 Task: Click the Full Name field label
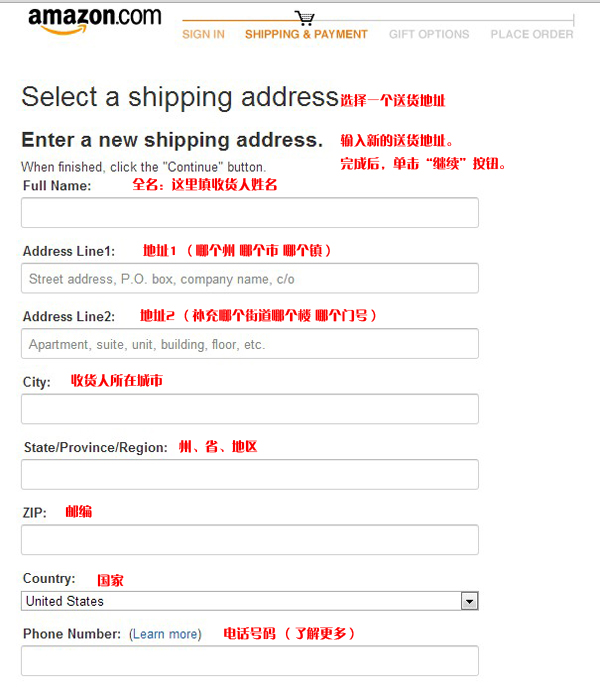tap(57, 186)
